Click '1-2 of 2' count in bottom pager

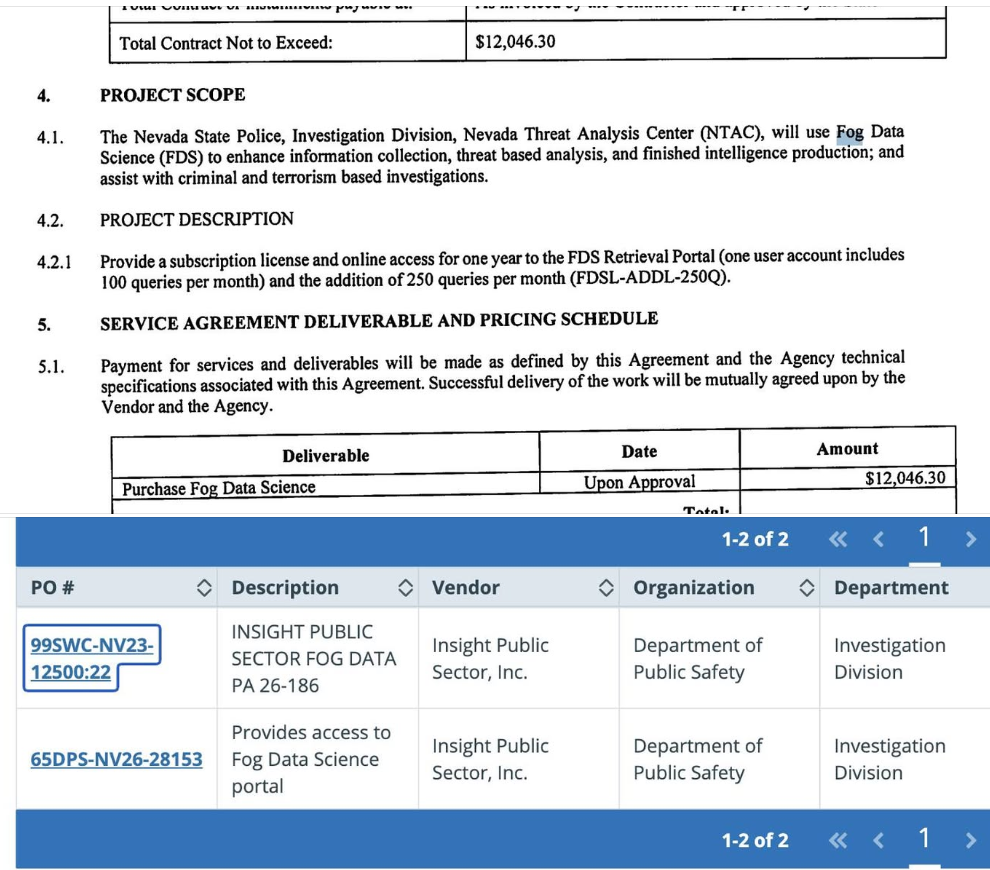coord(755,840)
